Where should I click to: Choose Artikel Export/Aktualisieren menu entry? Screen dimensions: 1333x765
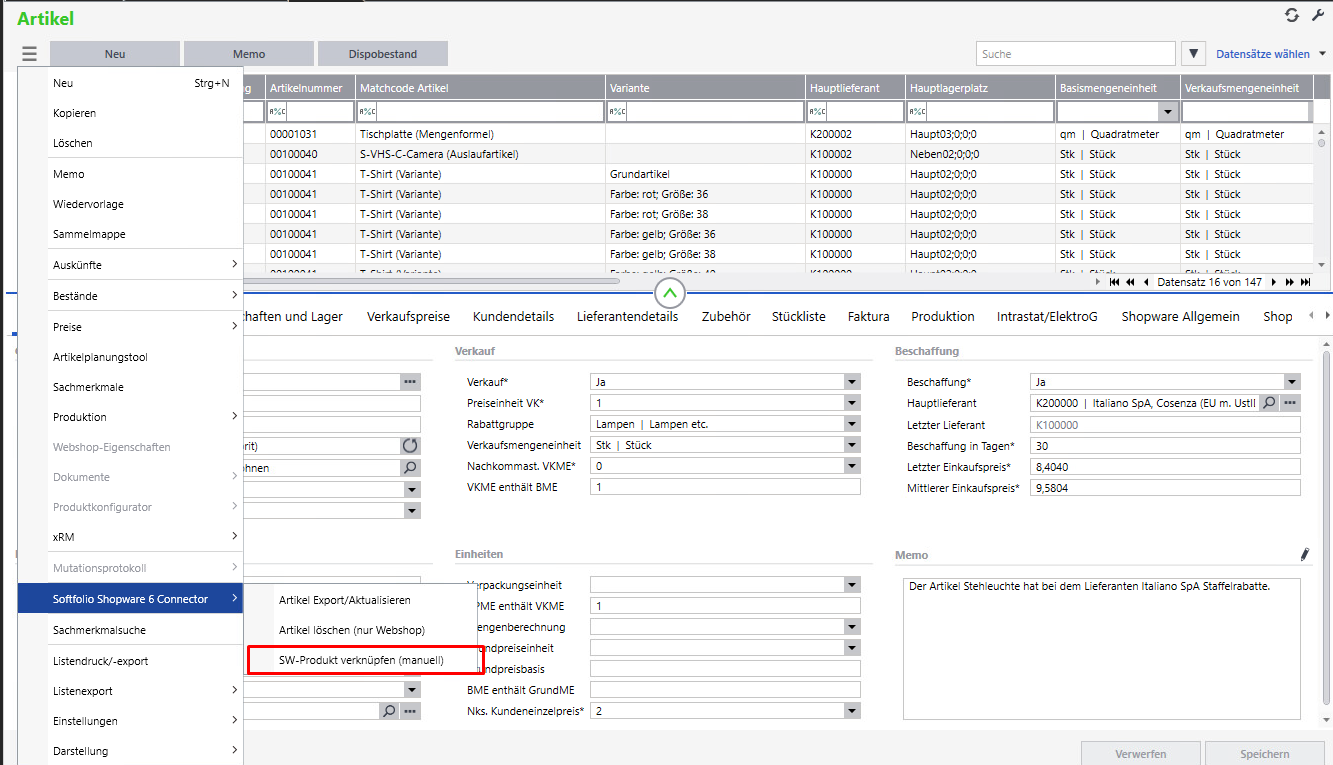(x=344, y=600)
